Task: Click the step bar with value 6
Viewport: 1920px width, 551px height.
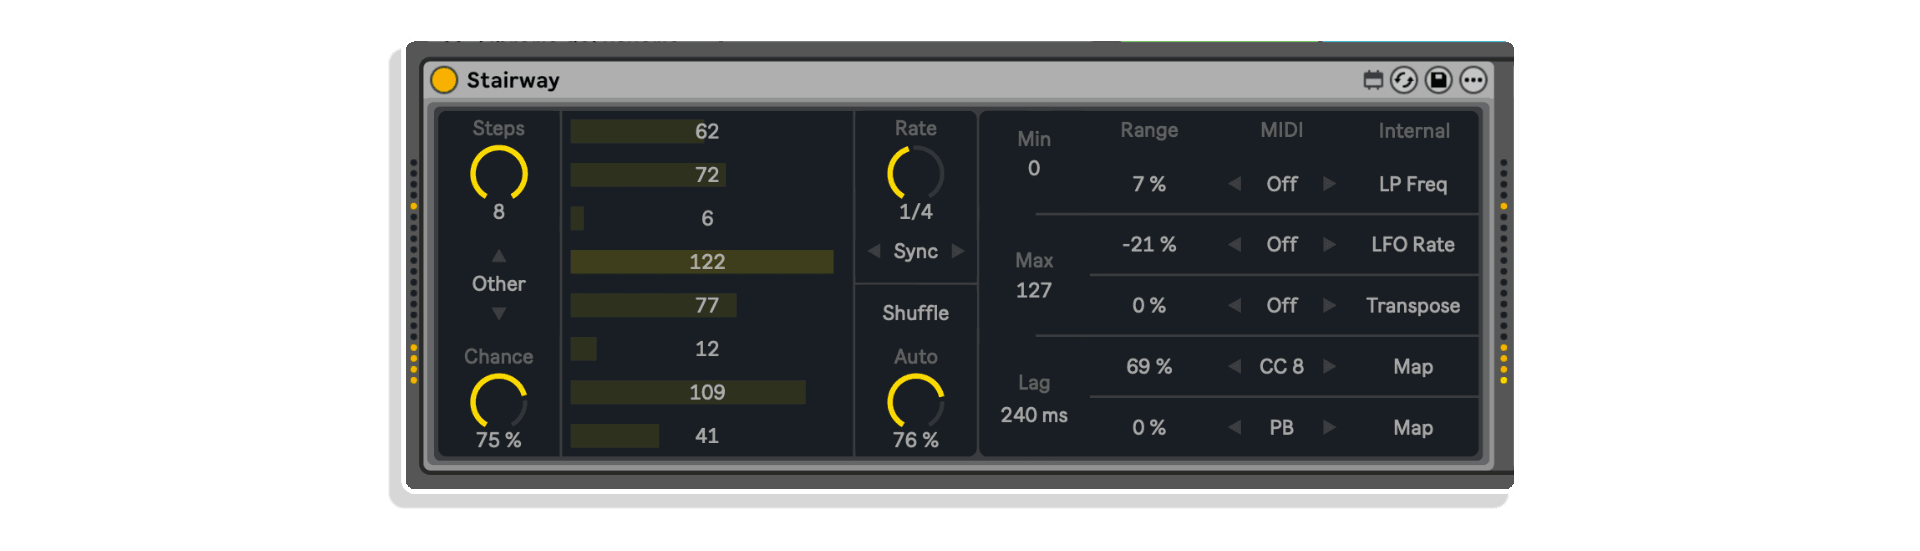Action: click(707, 218)
